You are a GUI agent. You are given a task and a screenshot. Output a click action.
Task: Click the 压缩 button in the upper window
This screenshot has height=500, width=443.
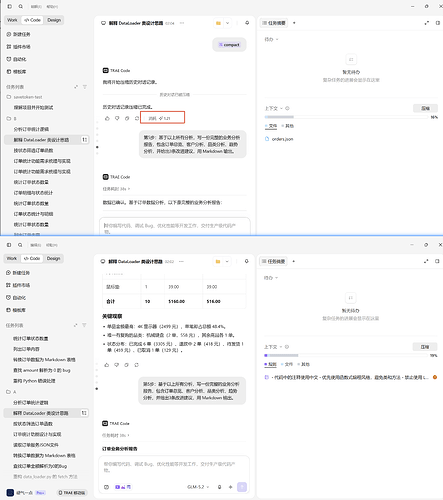[425, 108]
